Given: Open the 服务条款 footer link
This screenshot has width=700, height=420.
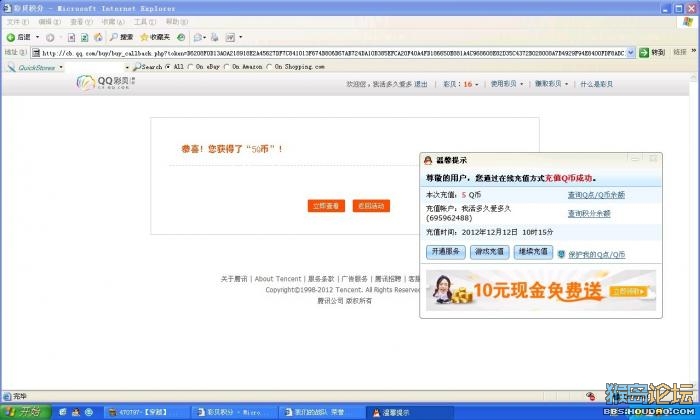Looking at the screenshot, I should [x=321, y=279].
